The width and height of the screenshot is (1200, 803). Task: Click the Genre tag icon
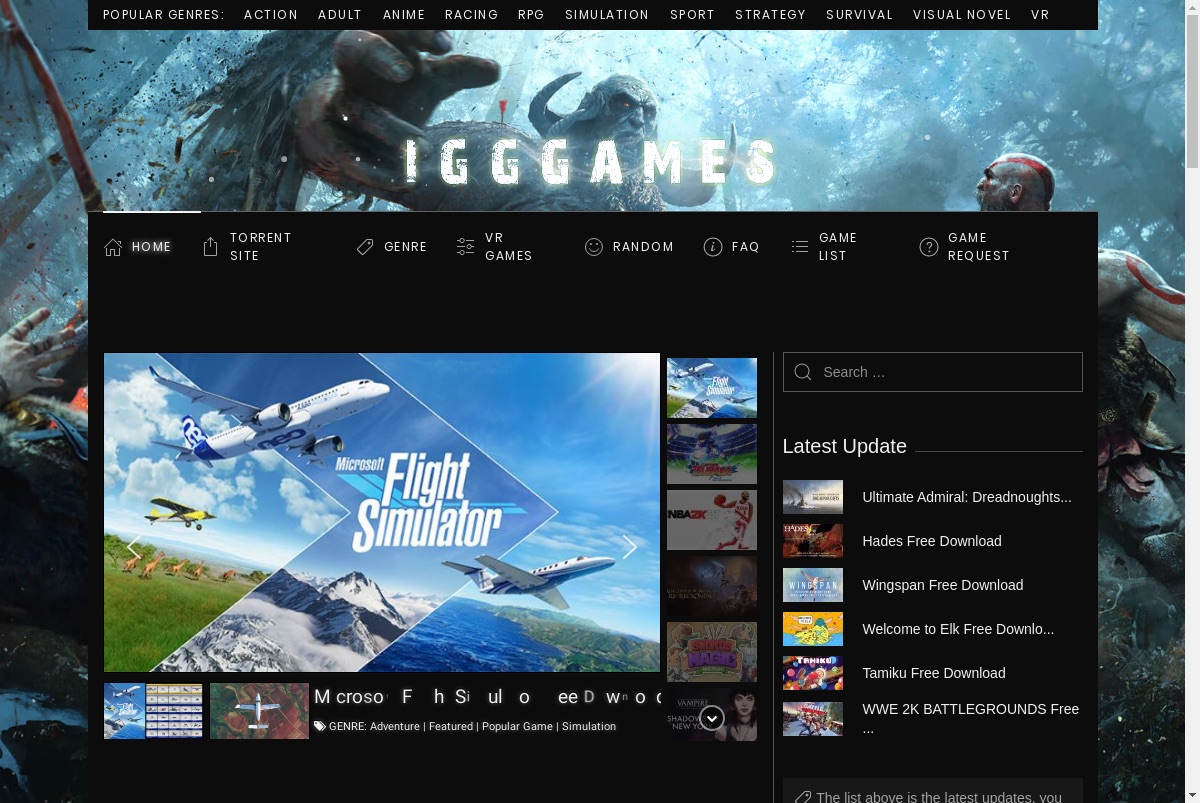[x=365, y=247]
